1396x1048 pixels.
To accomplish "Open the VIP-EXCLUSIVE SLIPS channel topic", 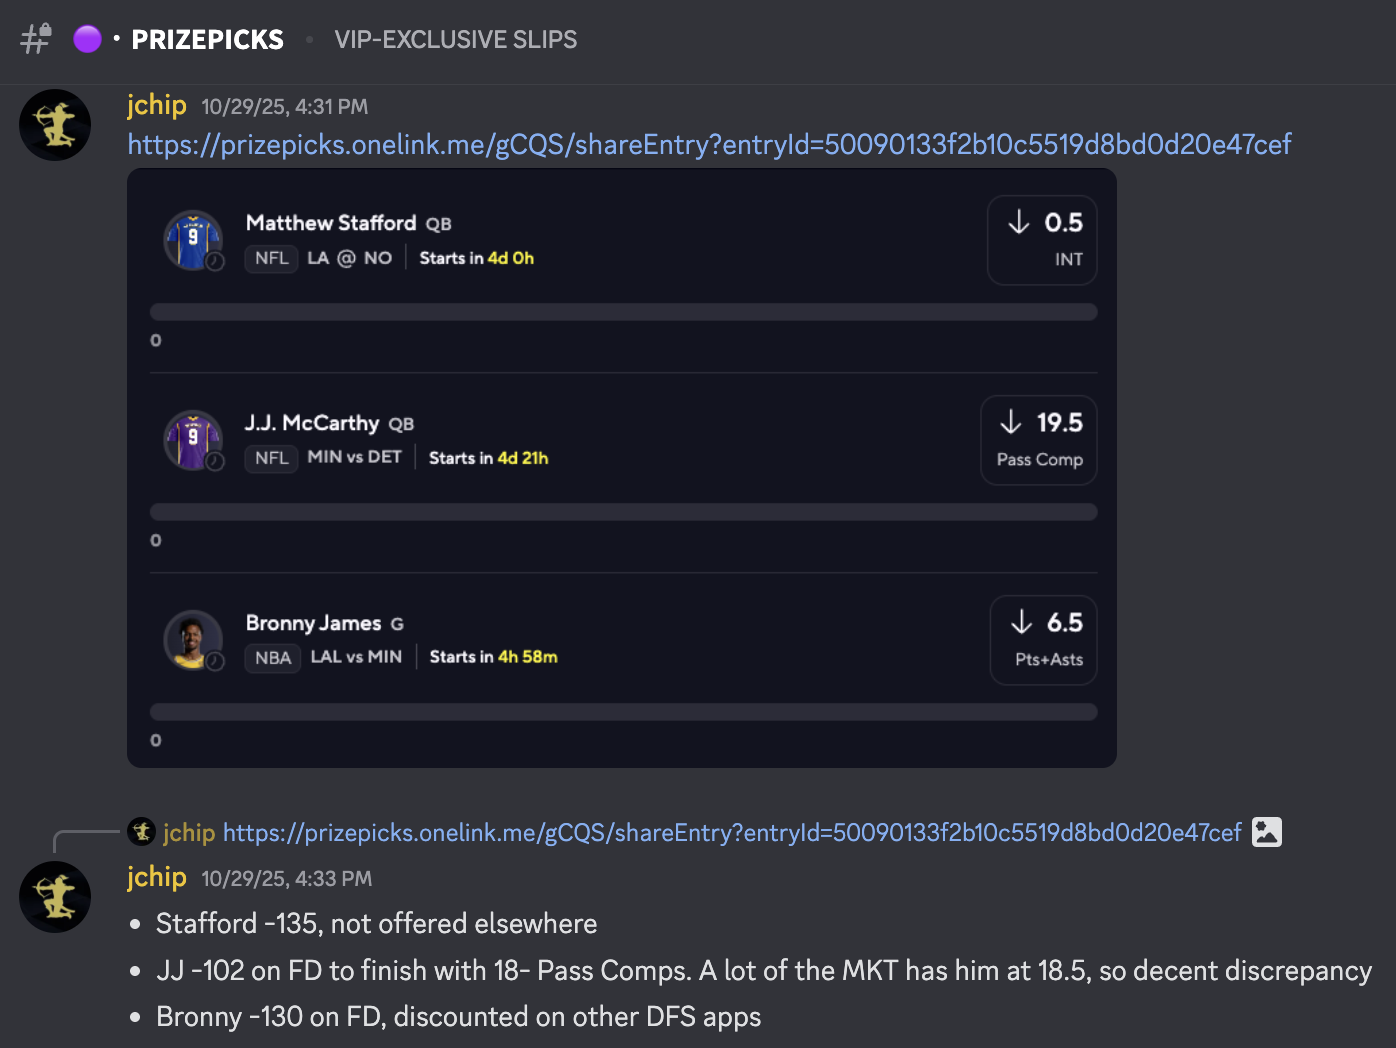I will point(455,39).
